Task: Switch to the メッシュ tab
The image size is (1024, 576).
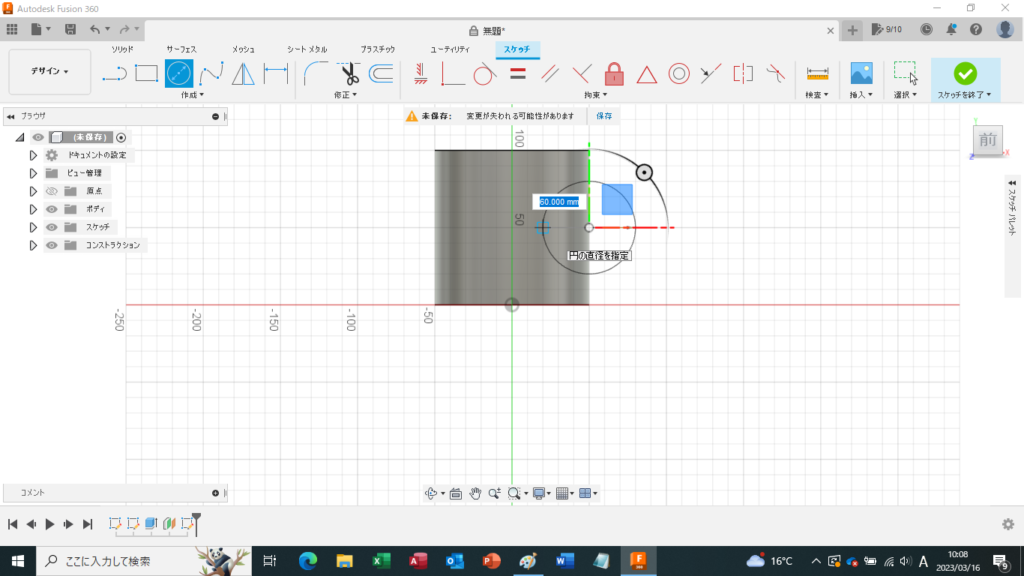Action: click(243, 50)
